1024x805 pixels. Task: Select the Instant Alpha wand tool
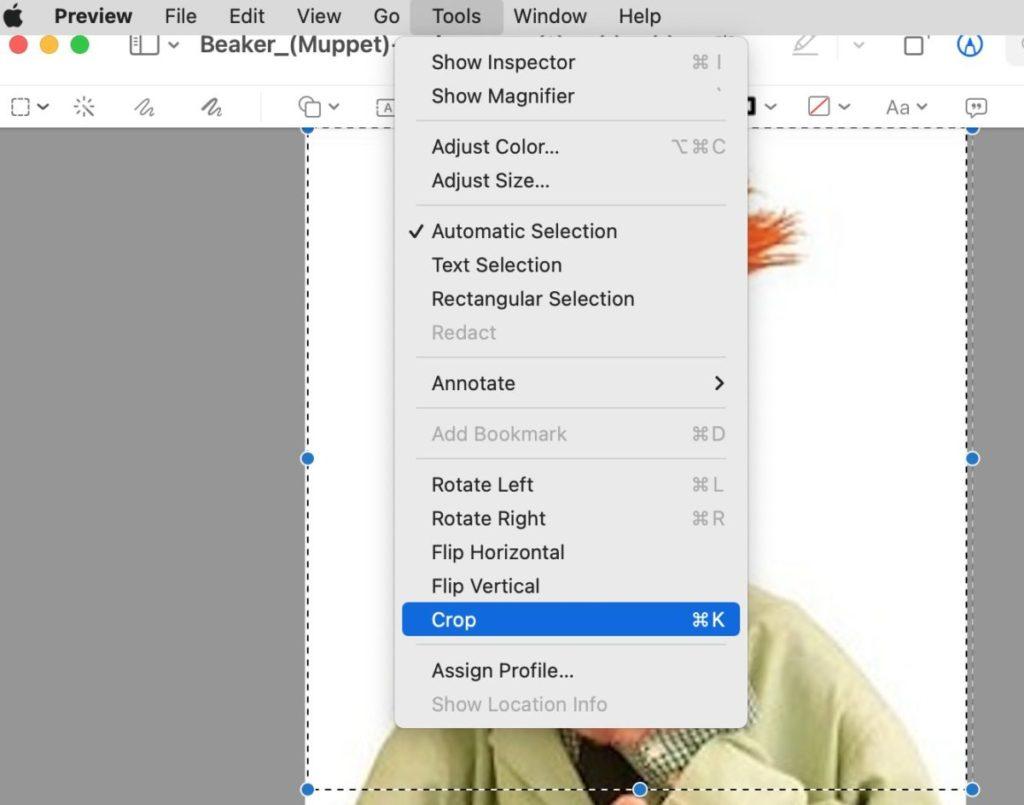84,107
